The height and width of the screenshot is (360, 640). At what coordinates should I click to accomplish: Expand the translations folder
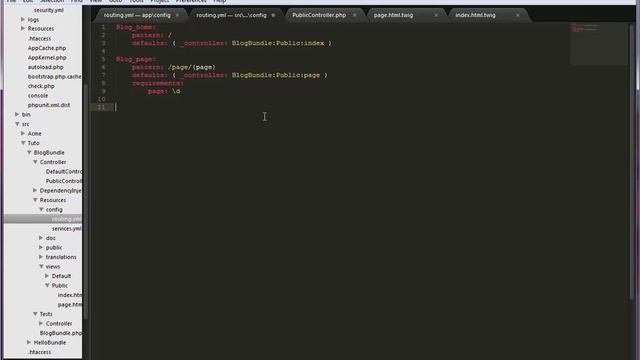coord(41,257)
